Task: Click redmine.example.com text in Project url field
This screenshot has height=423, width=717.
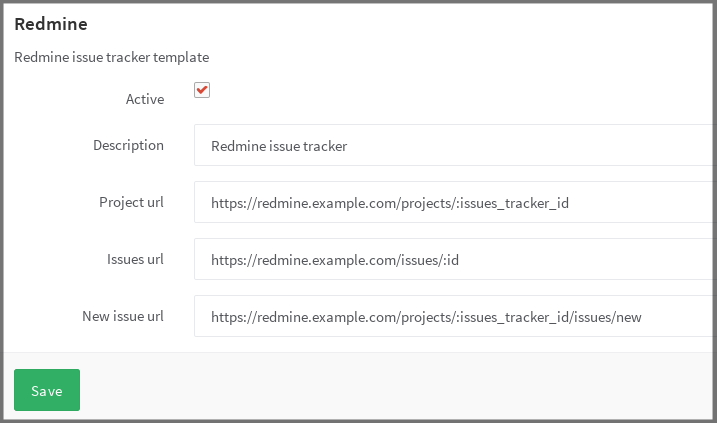Action: [313, 203]
